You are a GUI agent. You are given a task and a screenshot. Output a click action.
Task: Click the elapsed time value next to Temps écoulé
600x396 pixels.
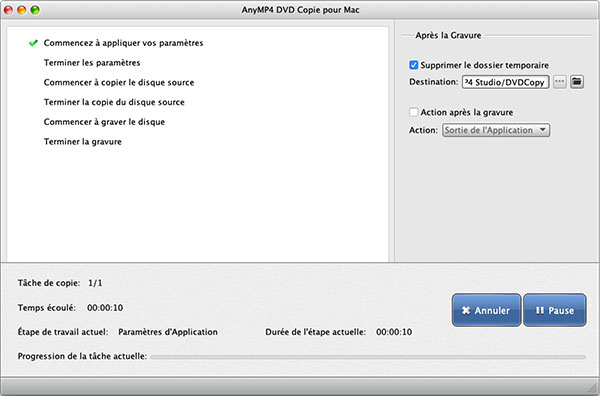(x=105, y=308)
